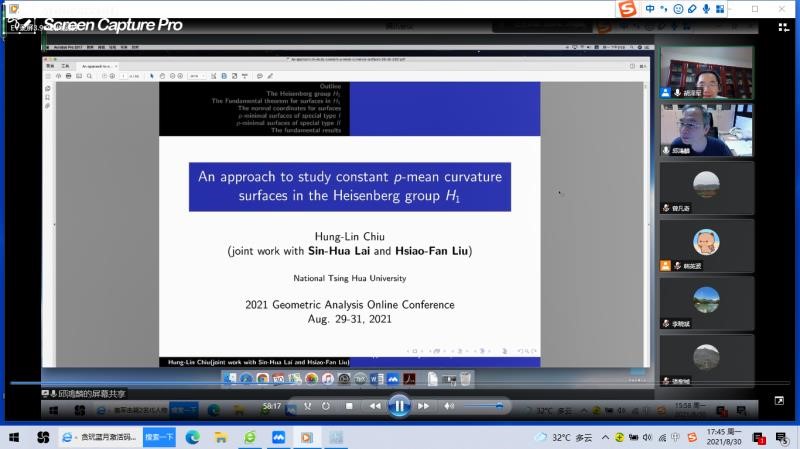Image resolution: width=800 pixels, height=449 pixels.
Task: Click the fast-forward button in the player
Action: [x=424, y=406]
